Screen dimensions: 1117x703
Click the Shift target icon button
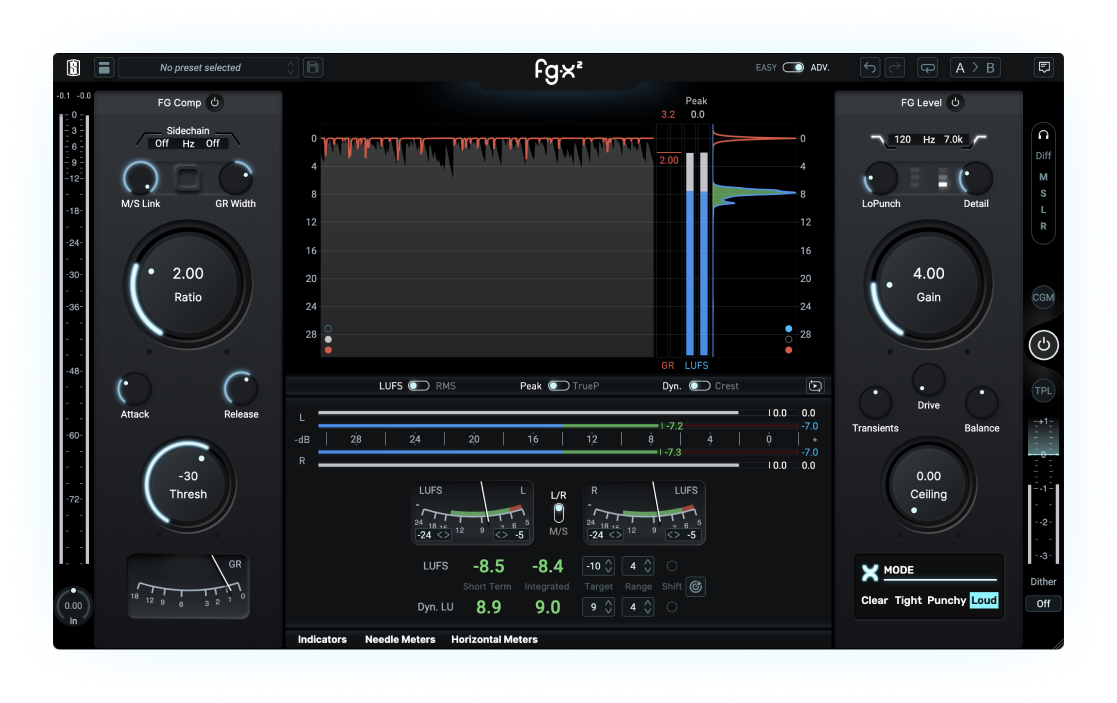[x=695, y=587]
